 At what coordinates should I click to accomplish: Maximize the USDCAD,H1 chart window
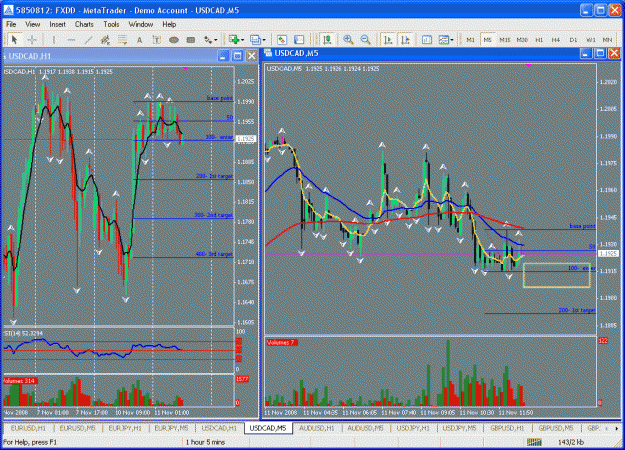[238, 56]
